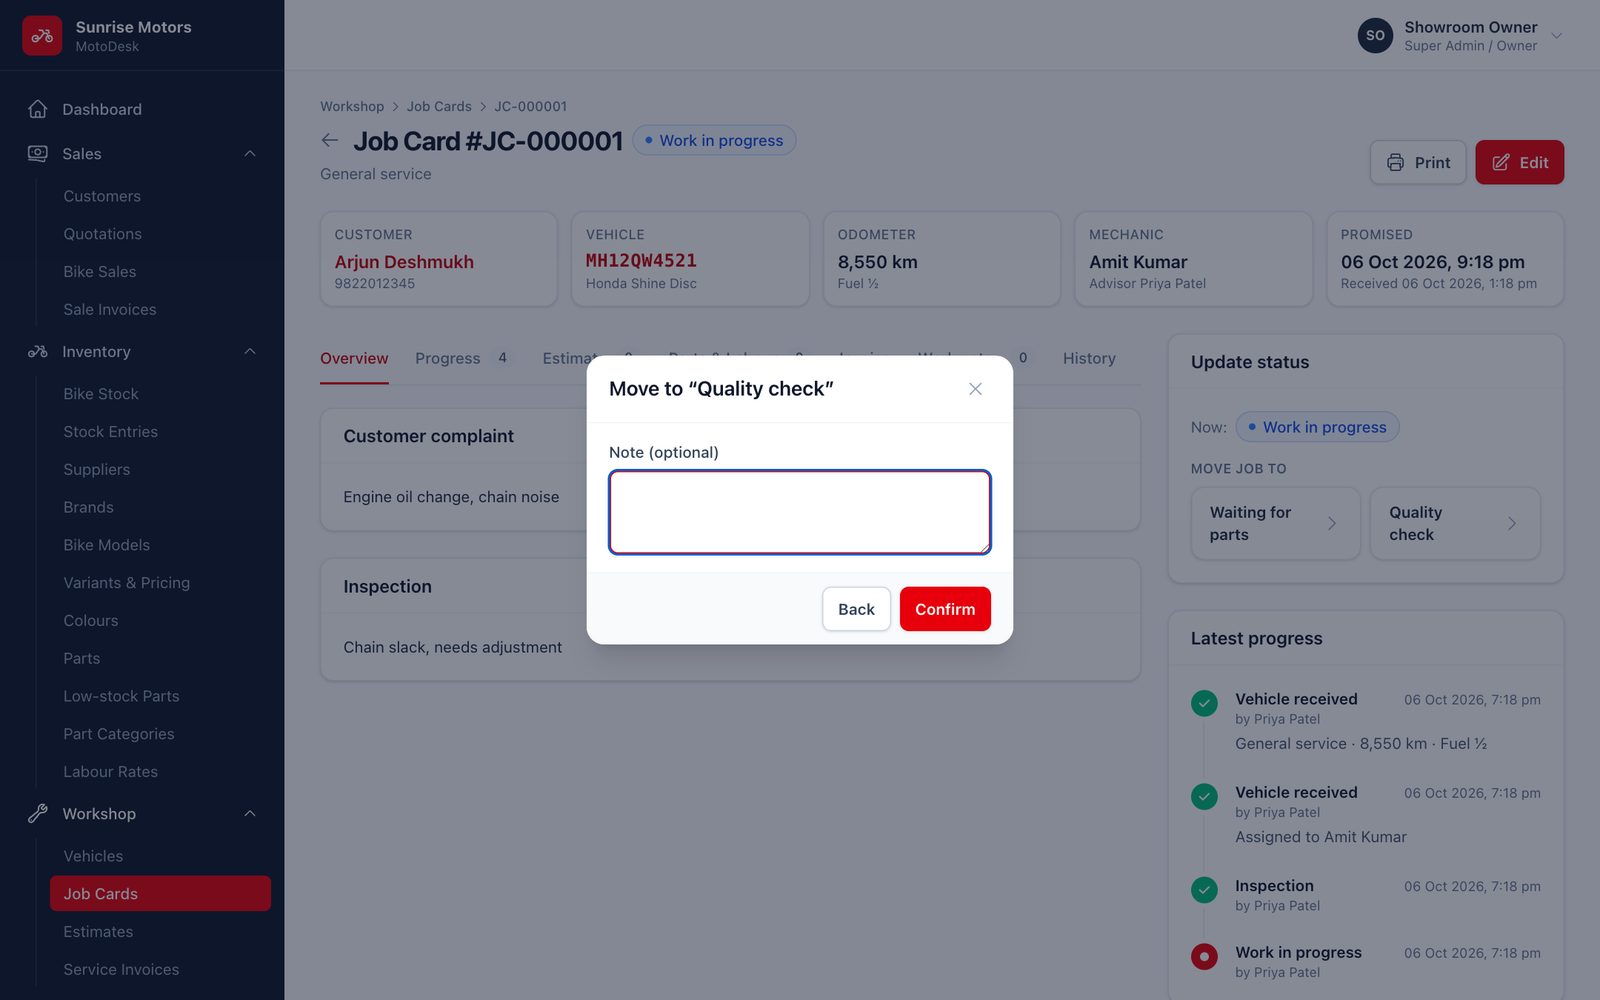Viewport: 1600px width, 1000px height.
Task: Open Low-stock Parts in the sidebar
Action: tap(121, 696)
